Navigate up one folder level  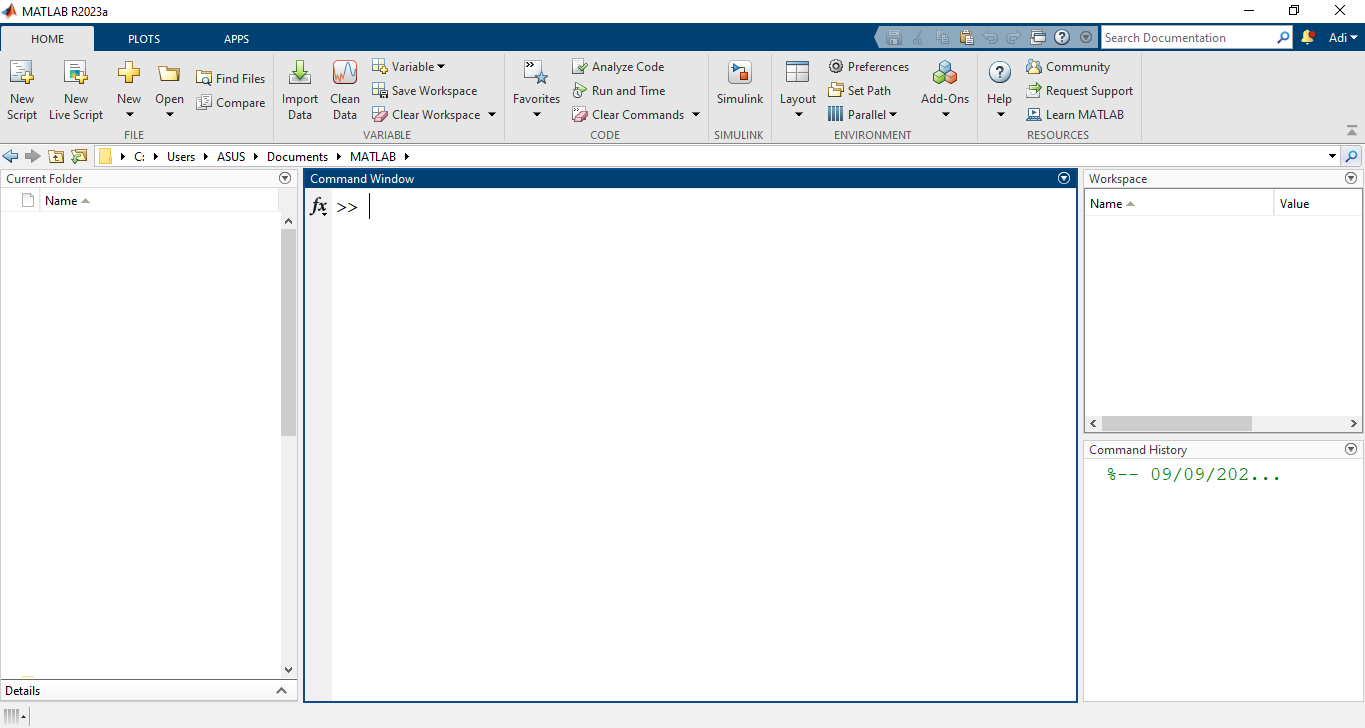pyautogui.click(x=56, y=157)
